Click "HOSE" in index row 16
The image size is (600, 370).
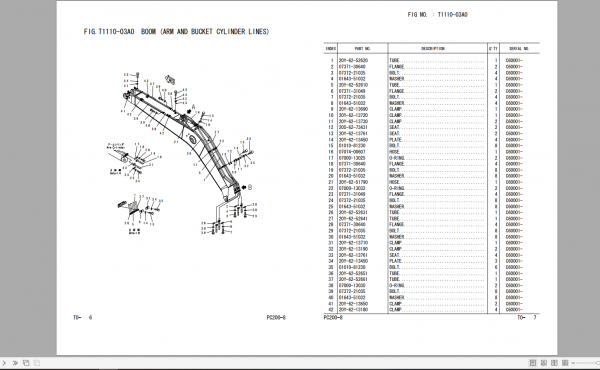tap(394, 152)
